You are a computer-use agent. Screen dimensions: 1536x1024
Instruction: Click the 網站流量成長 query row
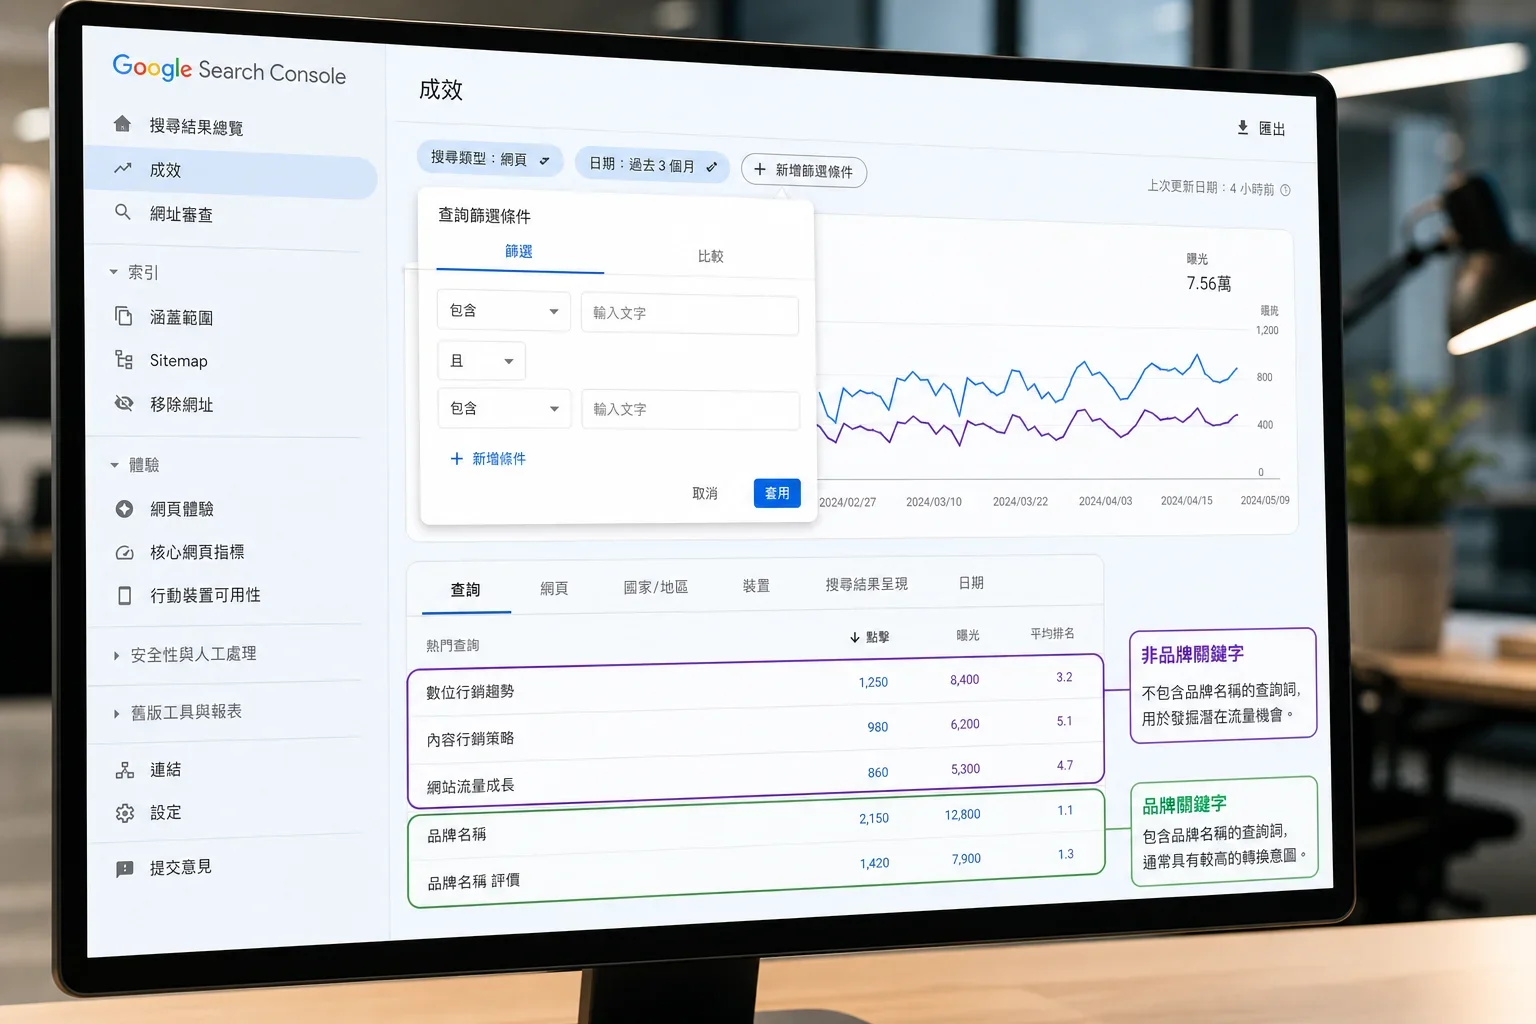click(x=756, y=776)
